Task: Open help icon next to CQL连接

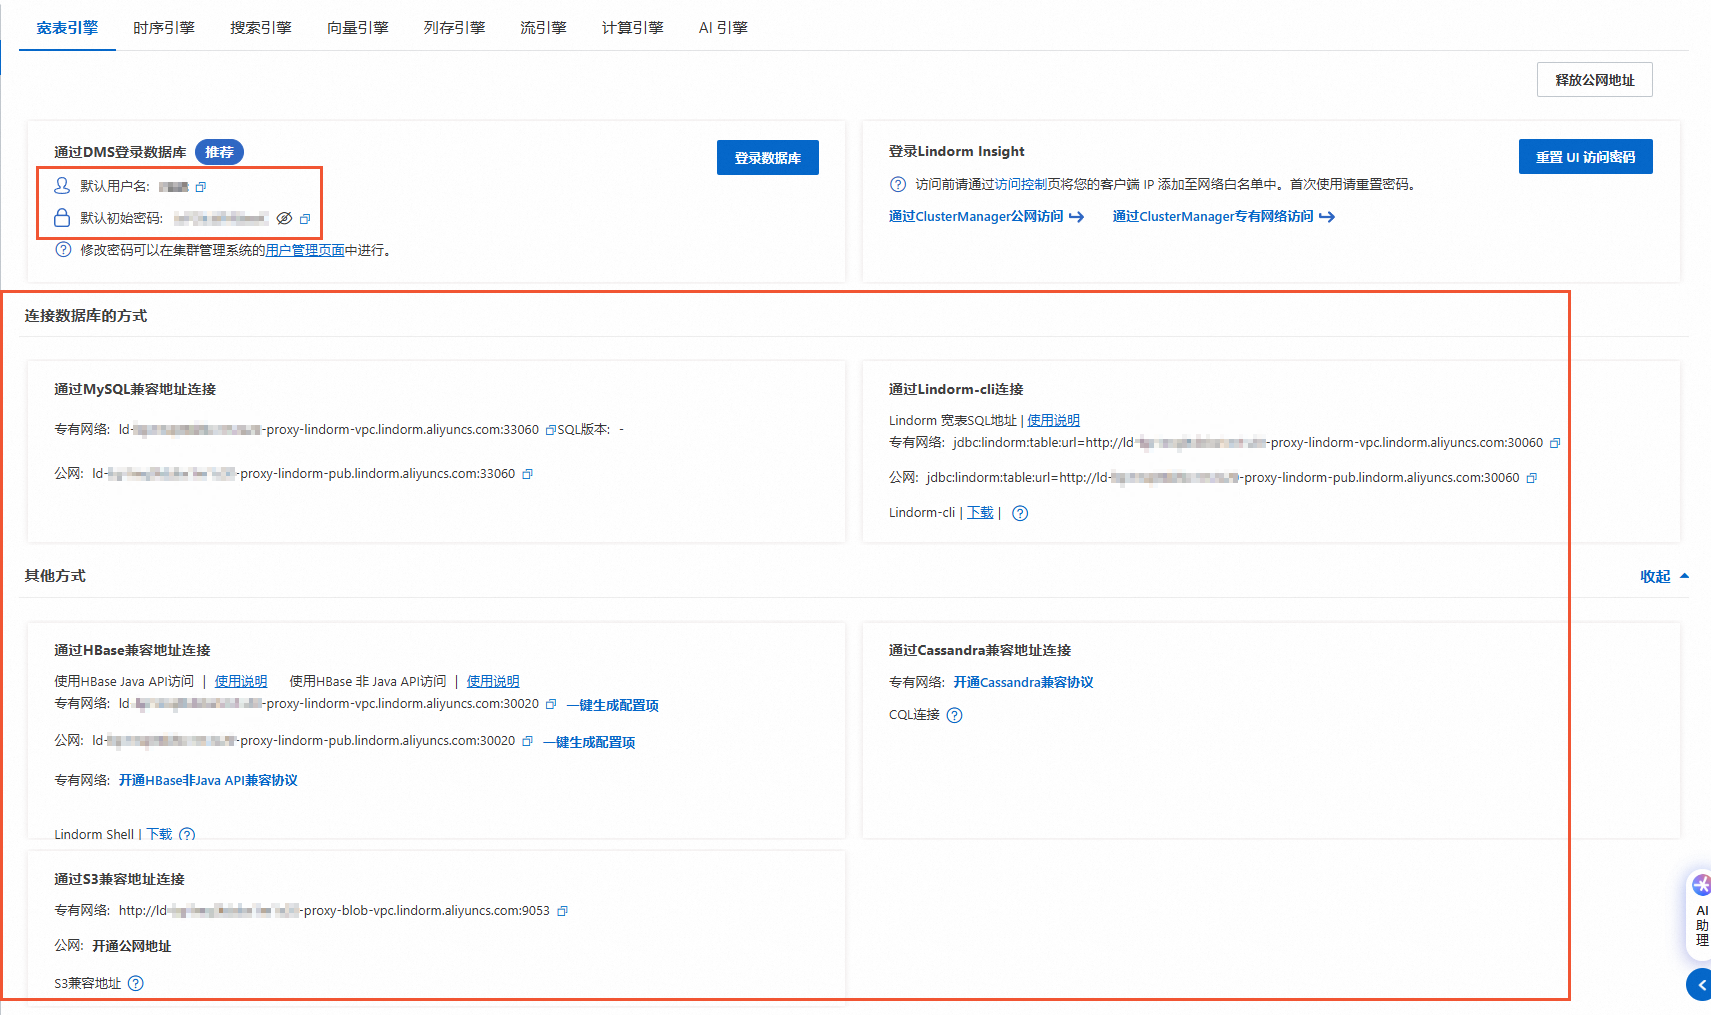Action: [x=954, y=715]
